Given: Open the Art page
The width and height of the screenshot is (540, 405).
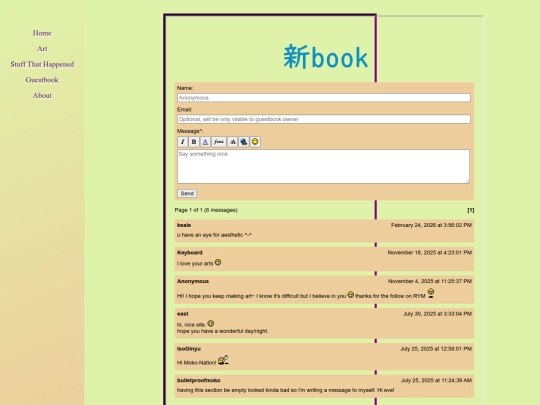Looking at the screenshot, I should click(42, 49).
